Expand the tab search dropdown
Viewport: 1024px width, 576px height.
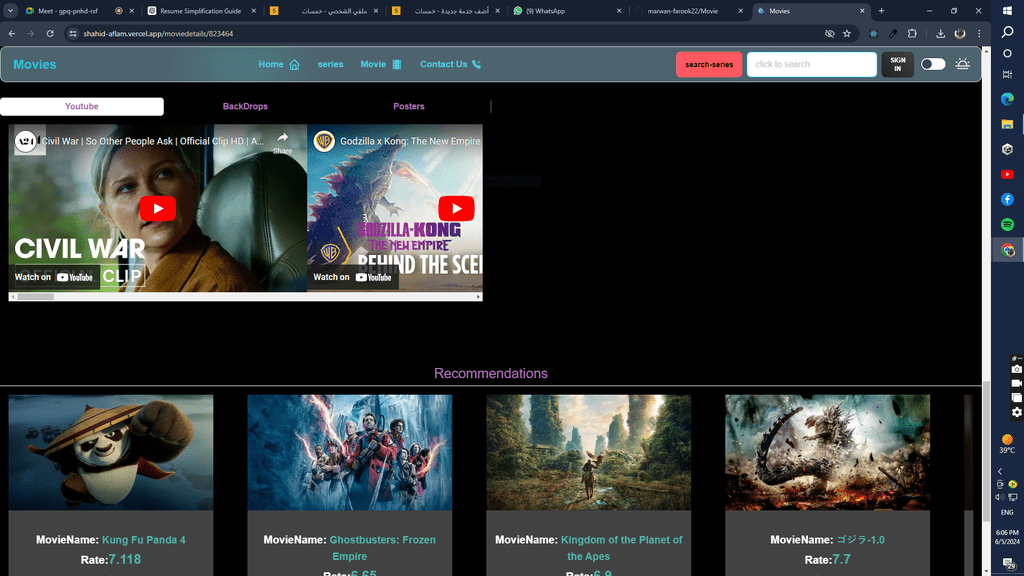(x=10, y=10)
